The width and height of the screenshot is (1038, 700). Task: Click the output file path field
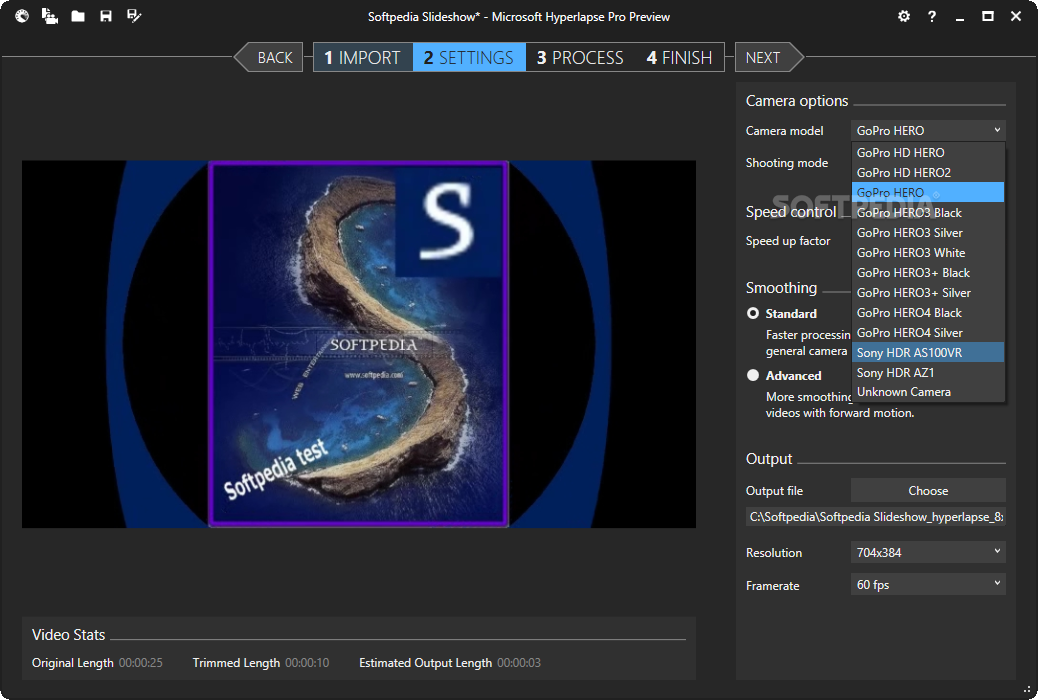(876, 517)
